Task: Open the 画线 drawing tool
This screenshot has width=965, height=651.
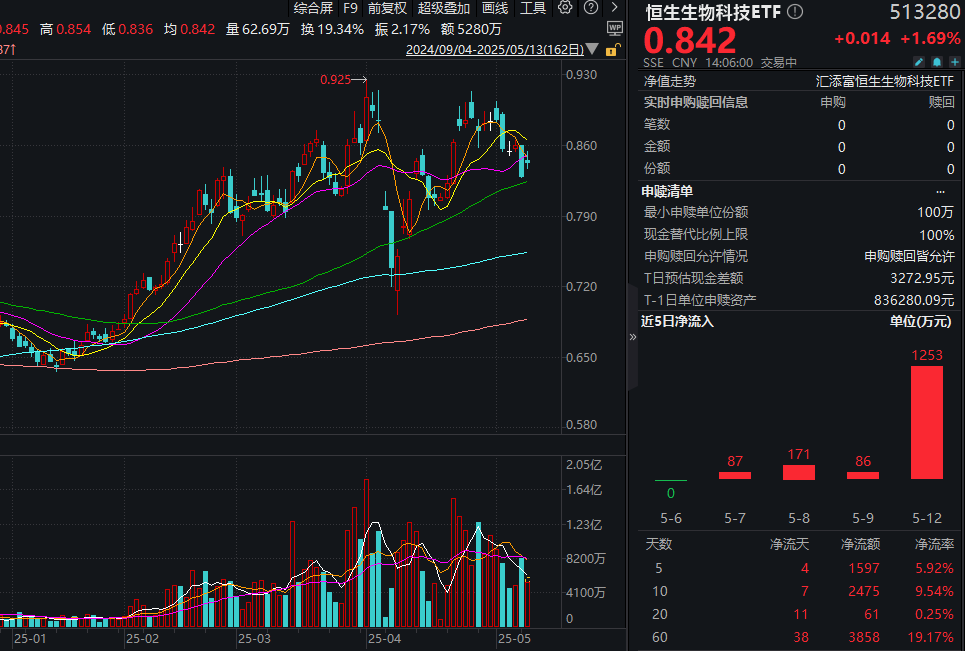Action: tap(494, 8)
